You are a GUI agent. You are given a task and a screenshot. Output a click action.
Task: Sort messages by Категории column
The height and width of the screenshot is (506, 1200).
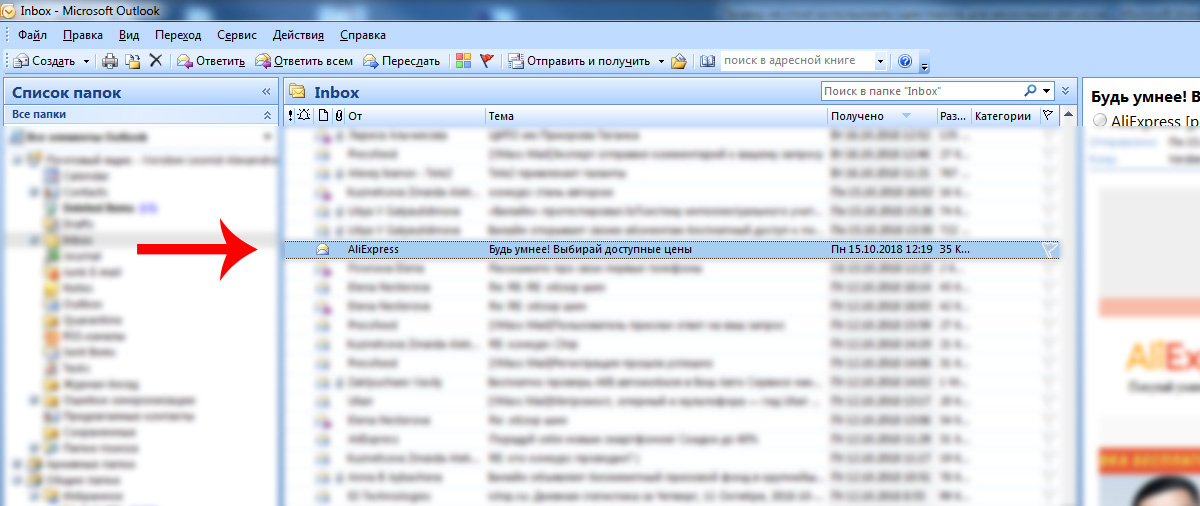pos(1005,116)
